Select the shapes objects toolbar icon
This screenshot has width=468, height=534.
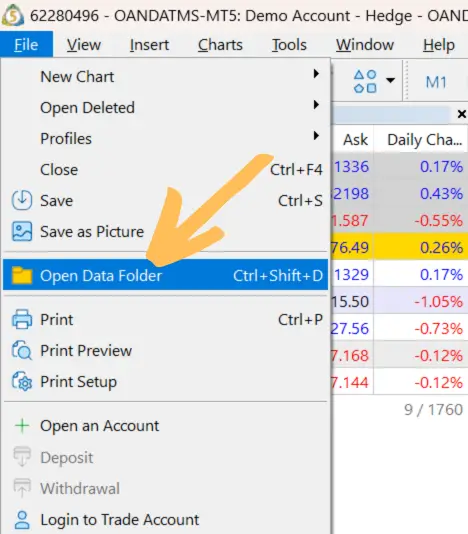365,81
